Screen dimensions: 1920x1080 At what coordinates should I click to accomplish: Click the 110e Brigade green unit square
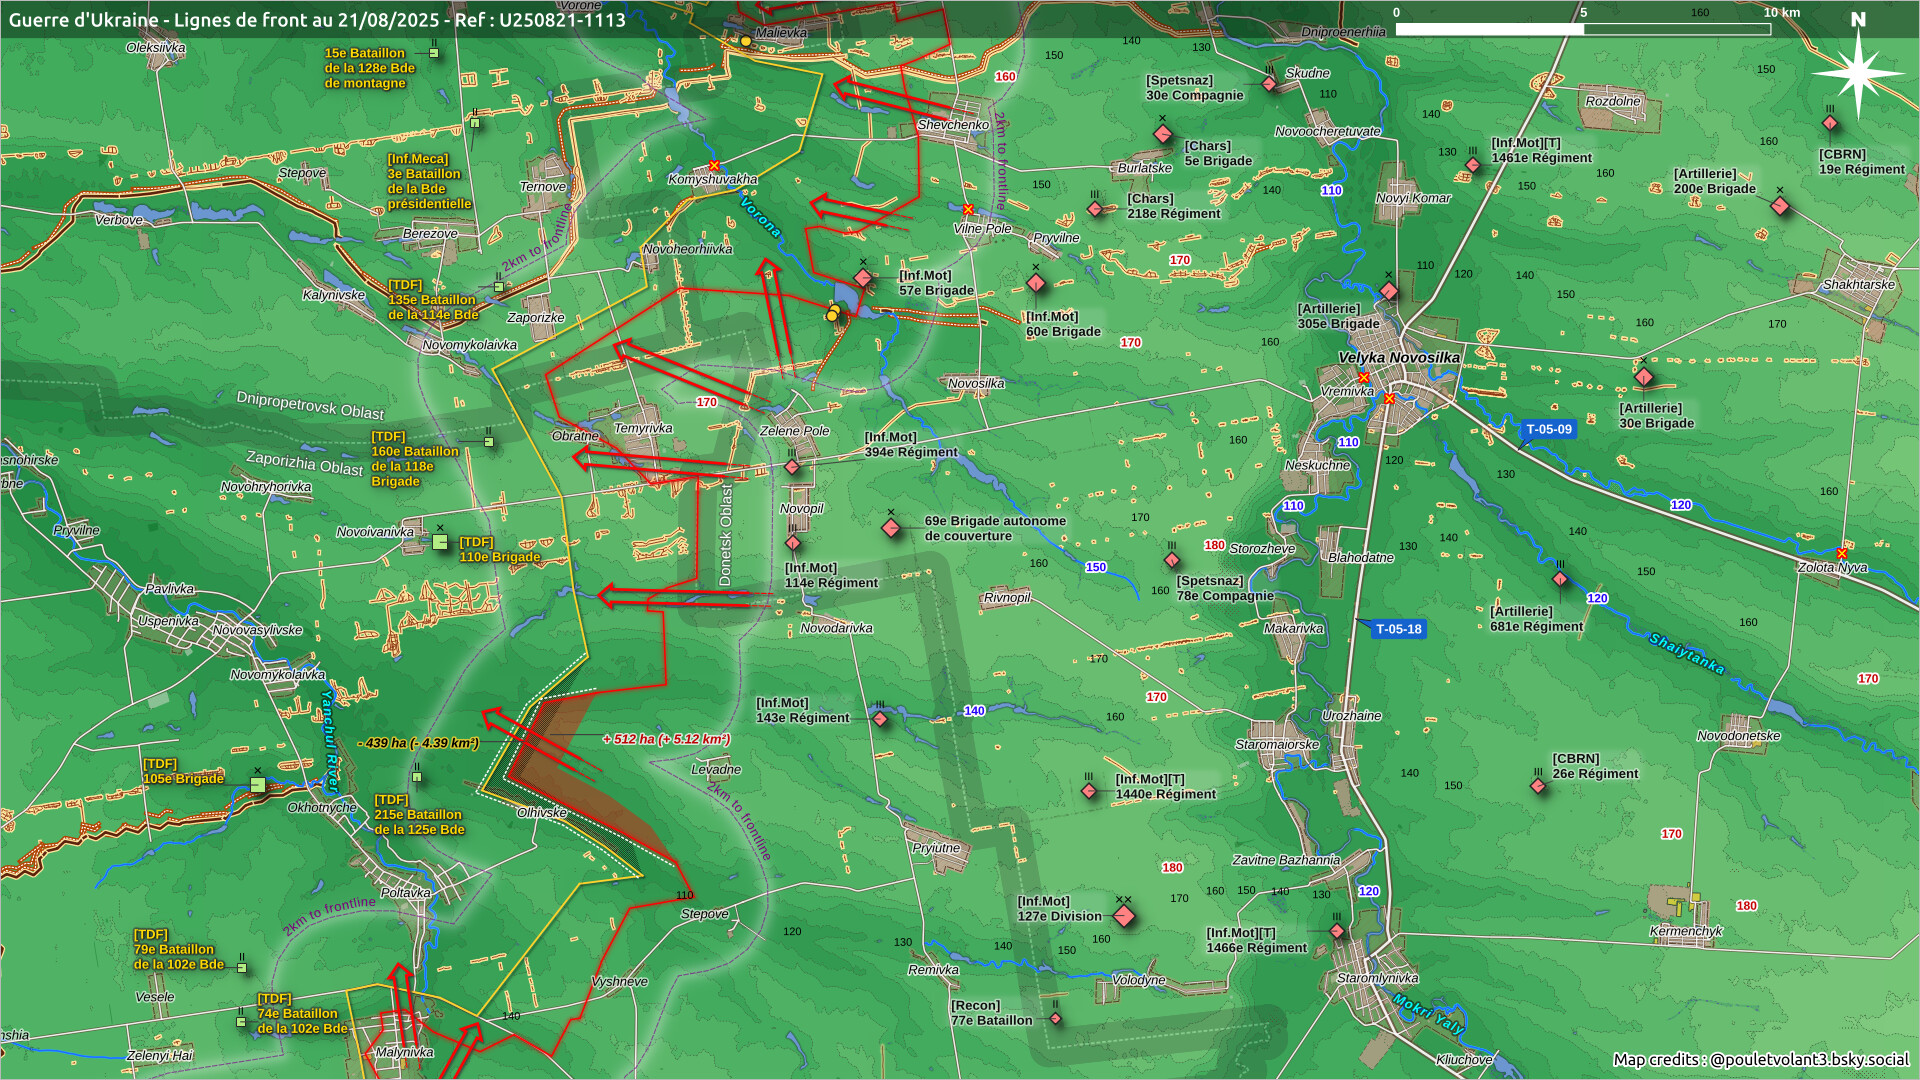pos(440,542)
